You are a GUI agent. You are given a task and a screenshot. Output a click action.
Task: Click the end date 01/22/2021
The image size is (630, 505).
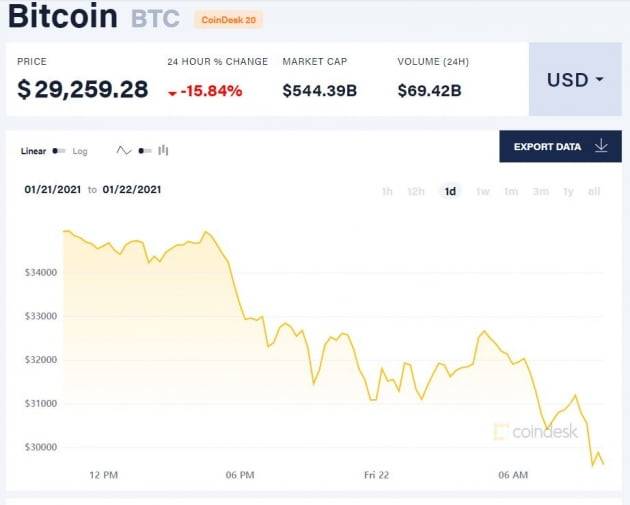click(132, 189)
